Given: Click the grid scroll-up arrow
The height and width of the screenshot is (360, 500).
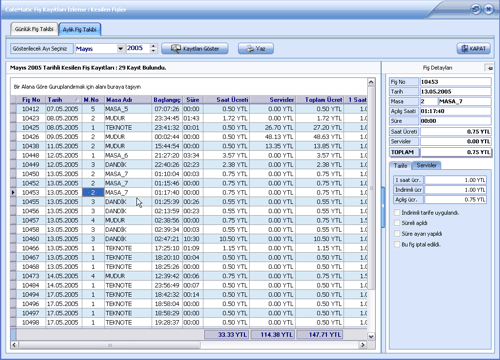Looking at the screenshot, I should pos(371,82).
